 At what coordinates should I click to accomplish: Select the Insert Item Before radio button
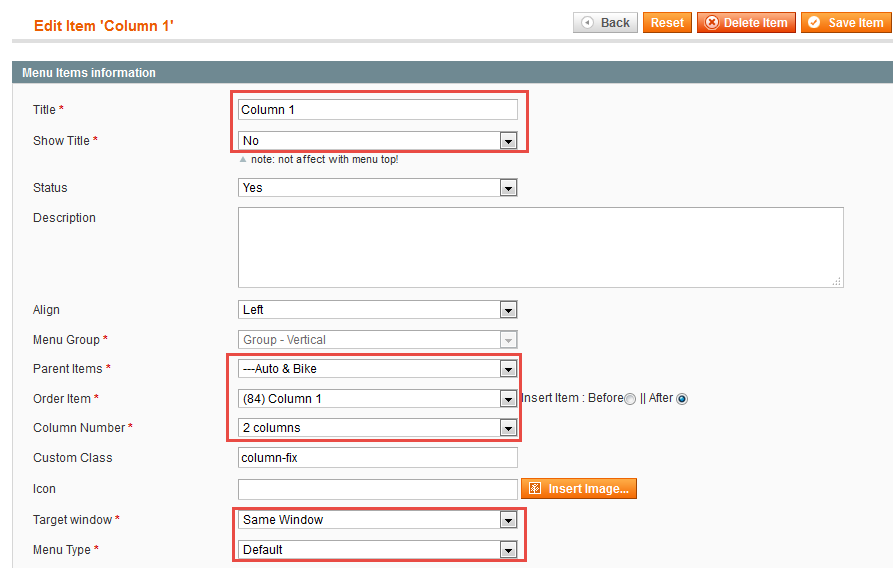[x=630, y=399]
